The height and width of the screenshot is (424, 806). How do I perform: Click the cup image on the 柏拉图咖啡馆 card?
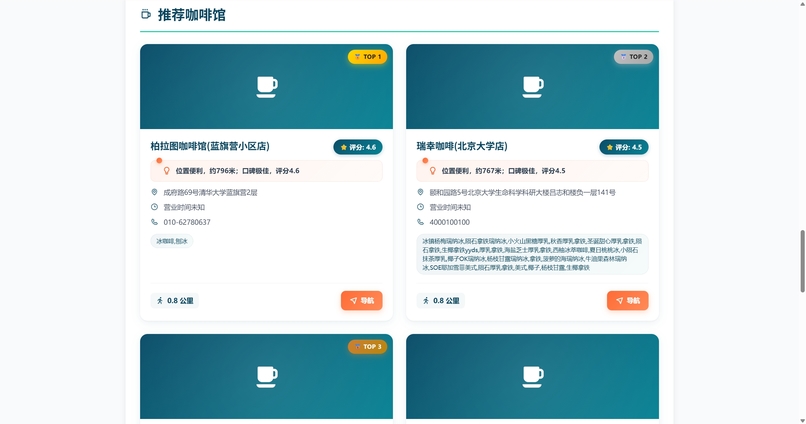pos(267,87)
